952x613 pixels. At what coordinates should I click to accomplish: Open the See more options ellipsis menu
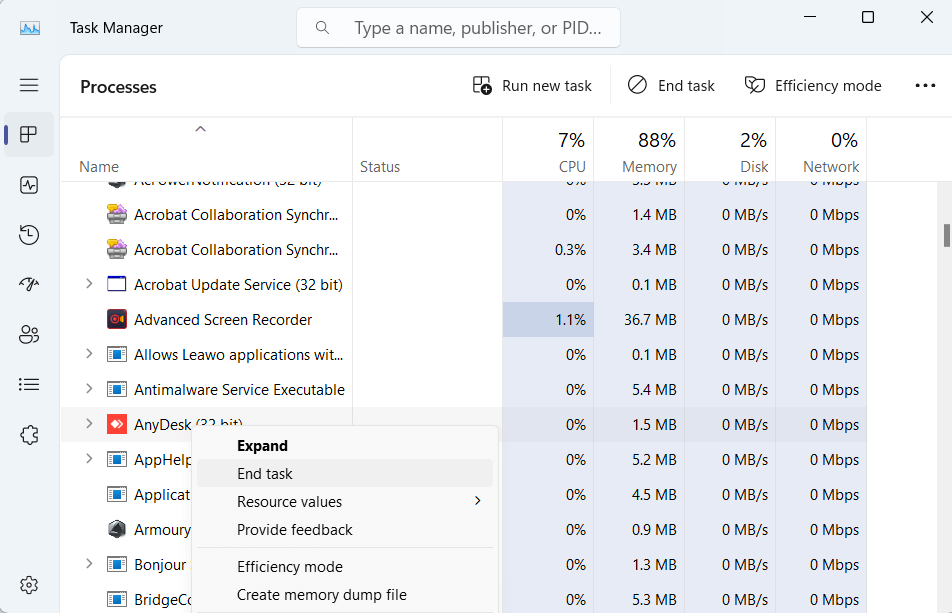click(925, 86)
